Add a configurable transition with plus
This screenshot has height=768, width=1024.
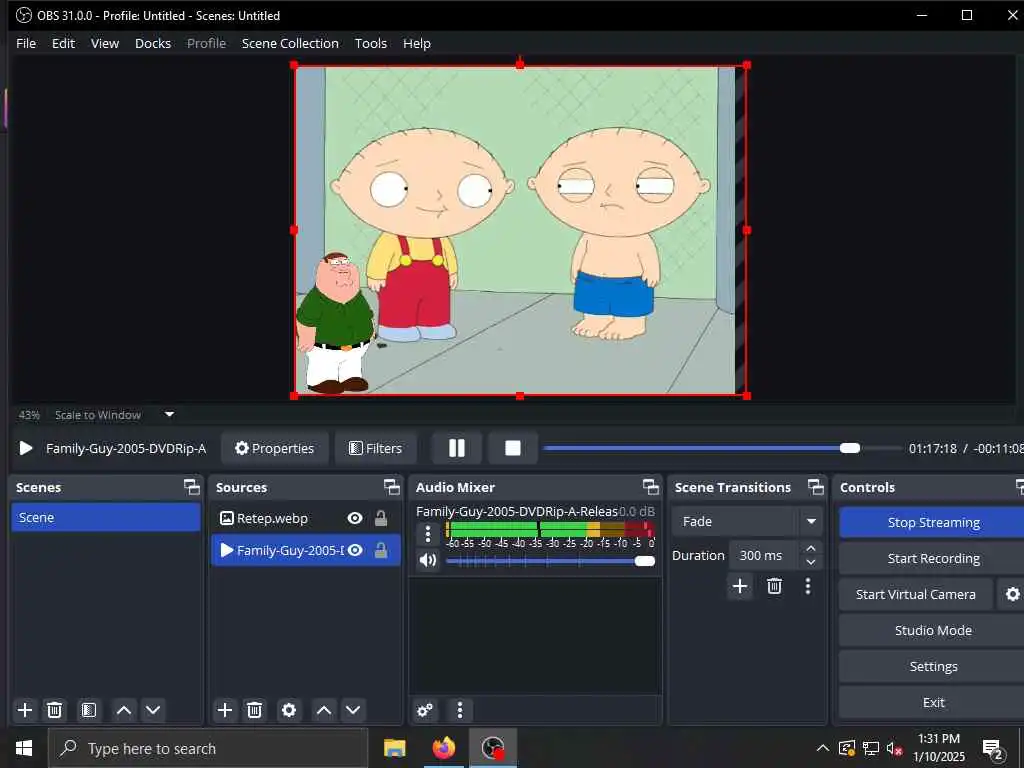pyautogui.click(x=740, y=586)
